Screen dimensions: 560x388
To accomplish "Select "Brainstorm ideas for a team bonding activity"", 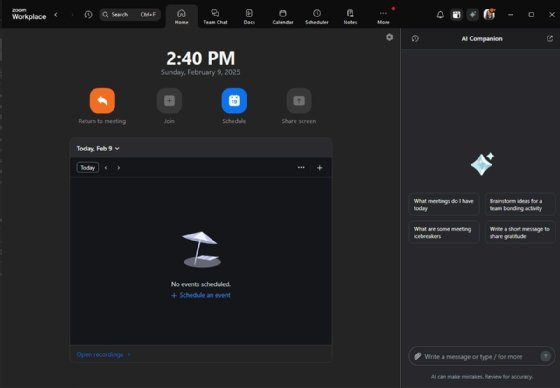I will (520, 205).
